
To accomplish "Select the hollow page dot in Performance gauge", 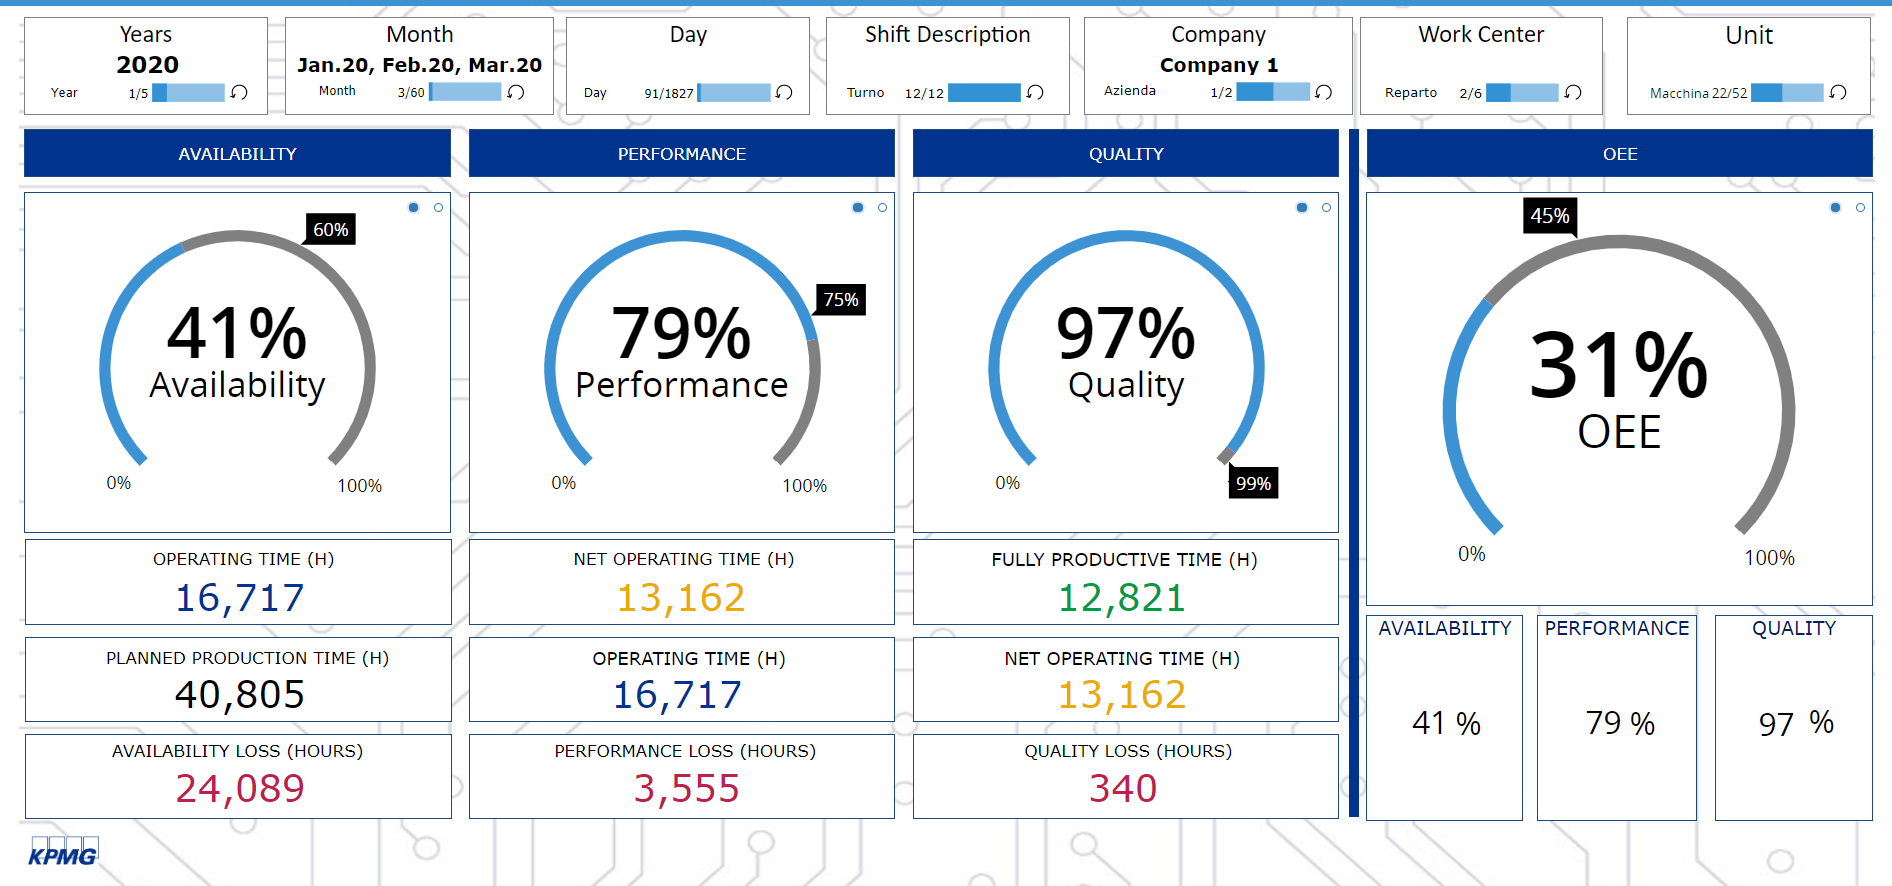I will pyautogui.click(x=882, y=208).
